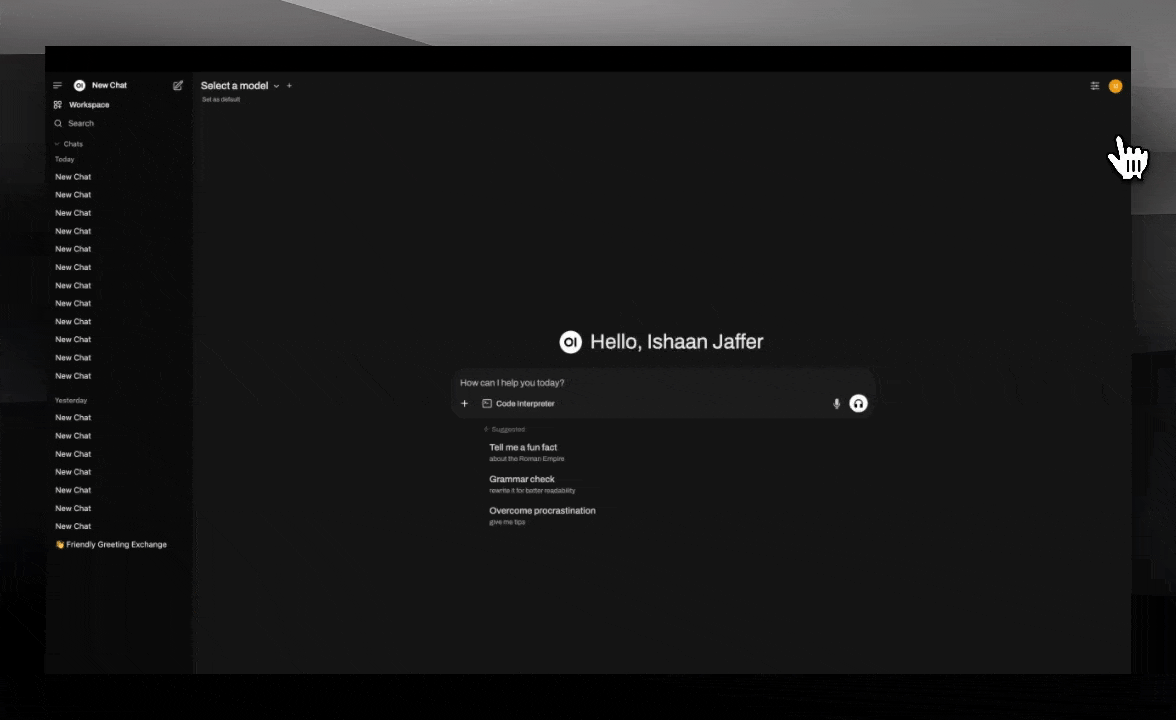Toggle the sidebar with the hamburger icon
Image resolution: width=1176 pixels, height=720 pixels.
pos(58,86)
